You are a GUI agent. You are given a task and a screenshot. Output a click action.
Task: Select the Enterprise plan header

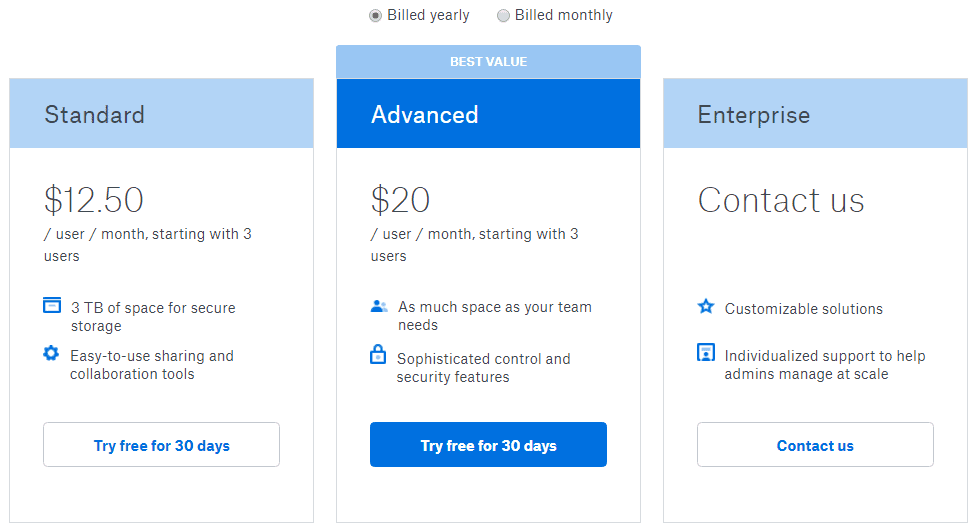click(x=815, y=113)
